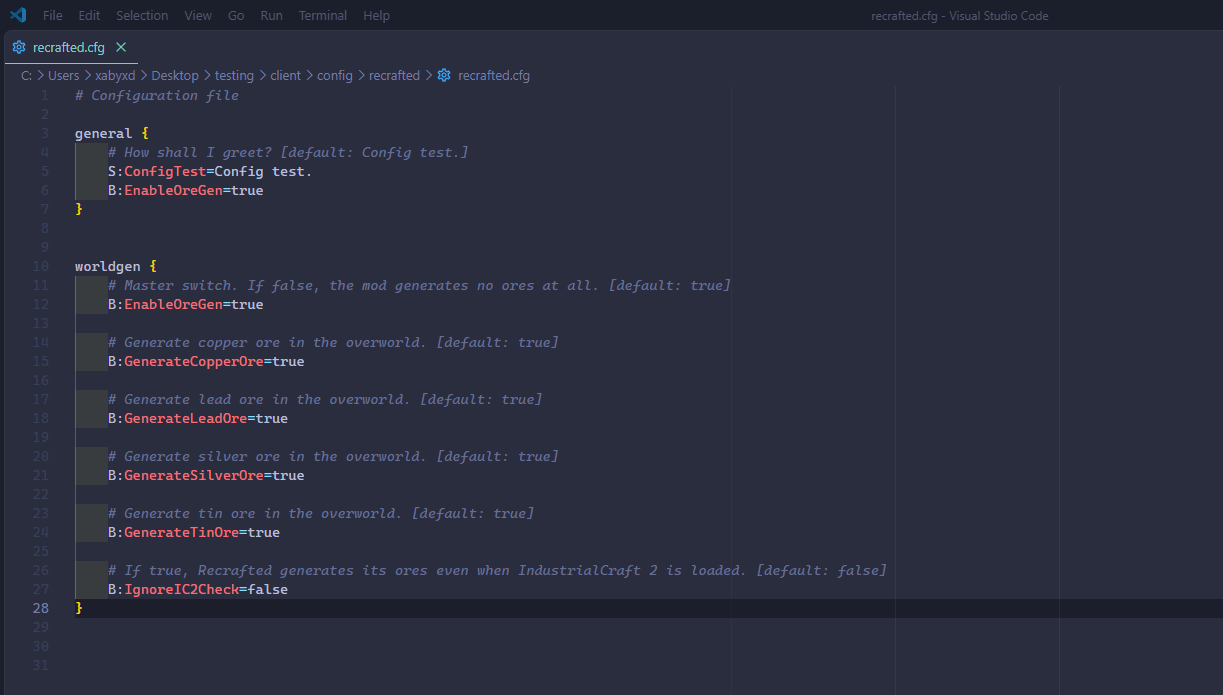Click 'EnableOreGen' on line 12

pos(173,304)
